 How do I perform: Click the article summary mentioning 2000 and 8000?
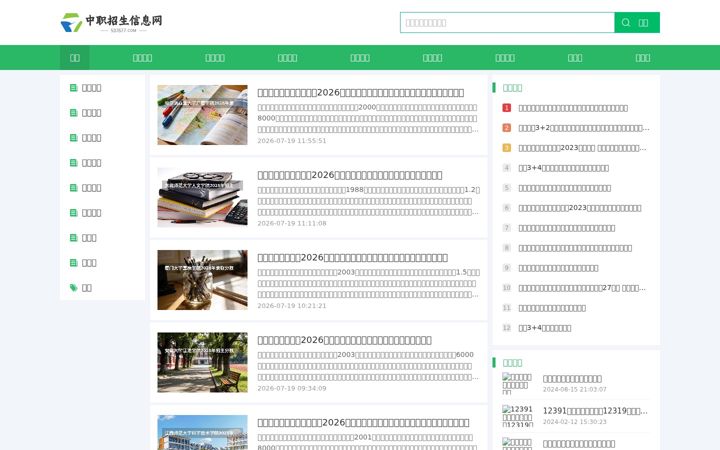coord(368,118)
